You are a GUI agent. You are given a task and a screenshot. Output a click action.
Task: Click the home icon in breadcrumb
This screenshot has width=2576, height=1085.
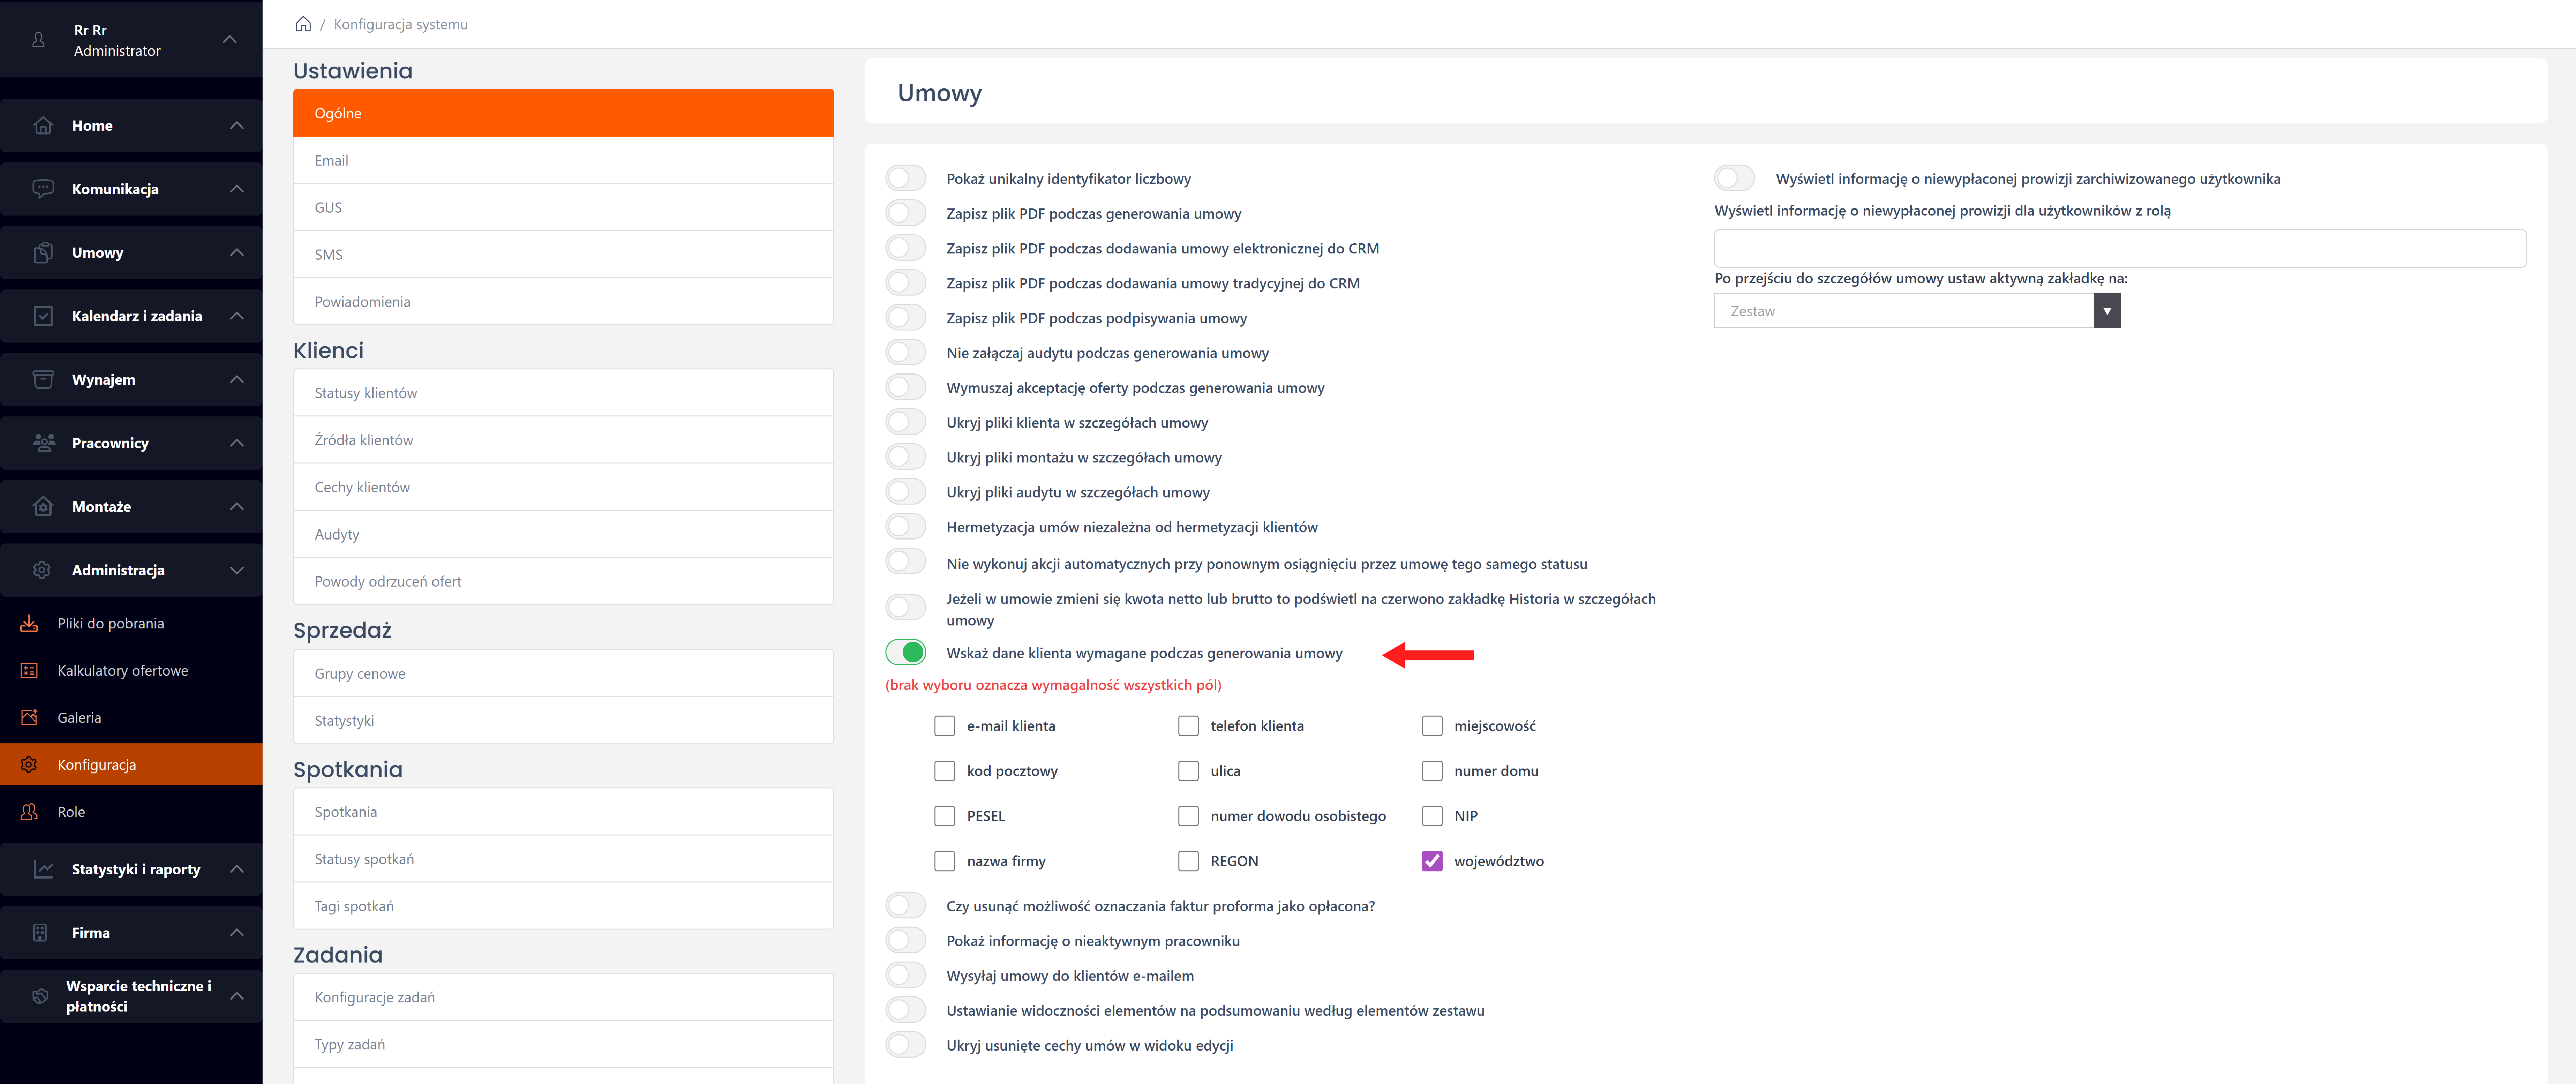click(303, 24)
